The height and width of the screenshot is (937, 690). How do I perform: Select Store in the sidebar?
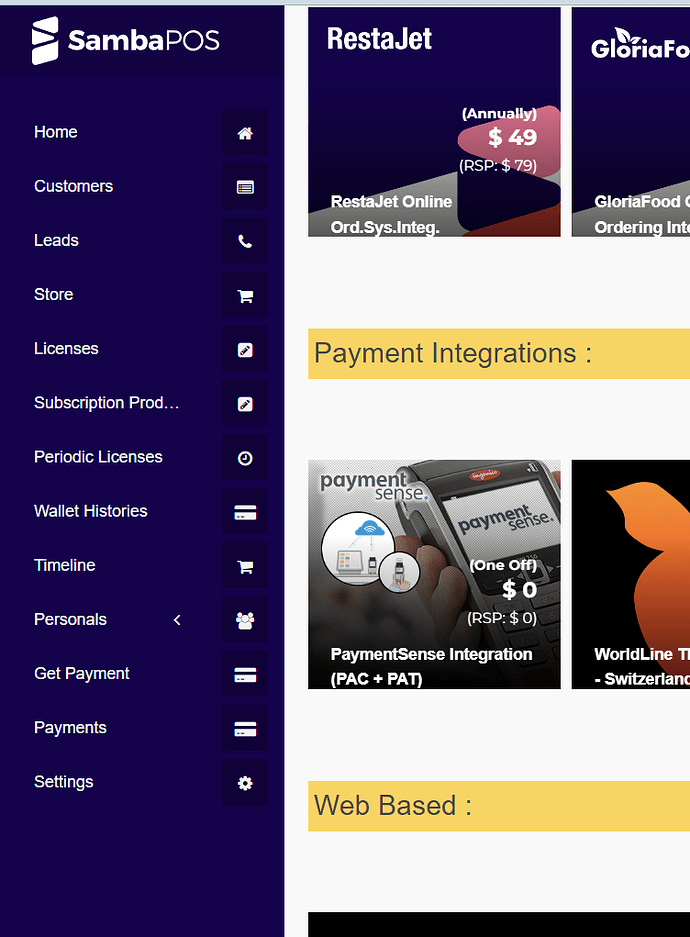click(x=54, y=295)
